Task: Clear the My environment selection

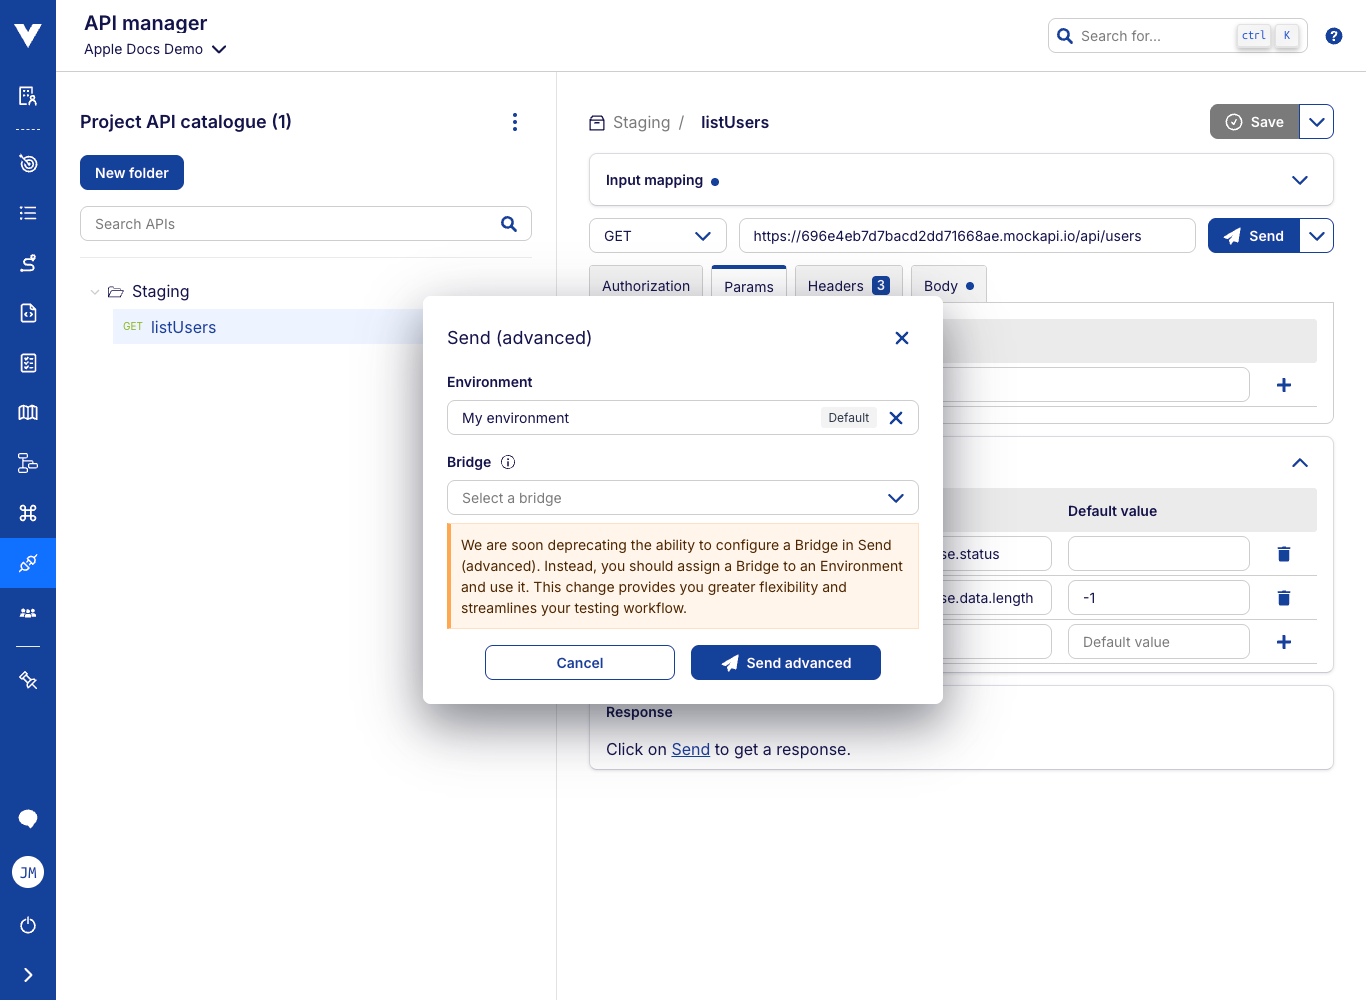Action: click(896, 417)
